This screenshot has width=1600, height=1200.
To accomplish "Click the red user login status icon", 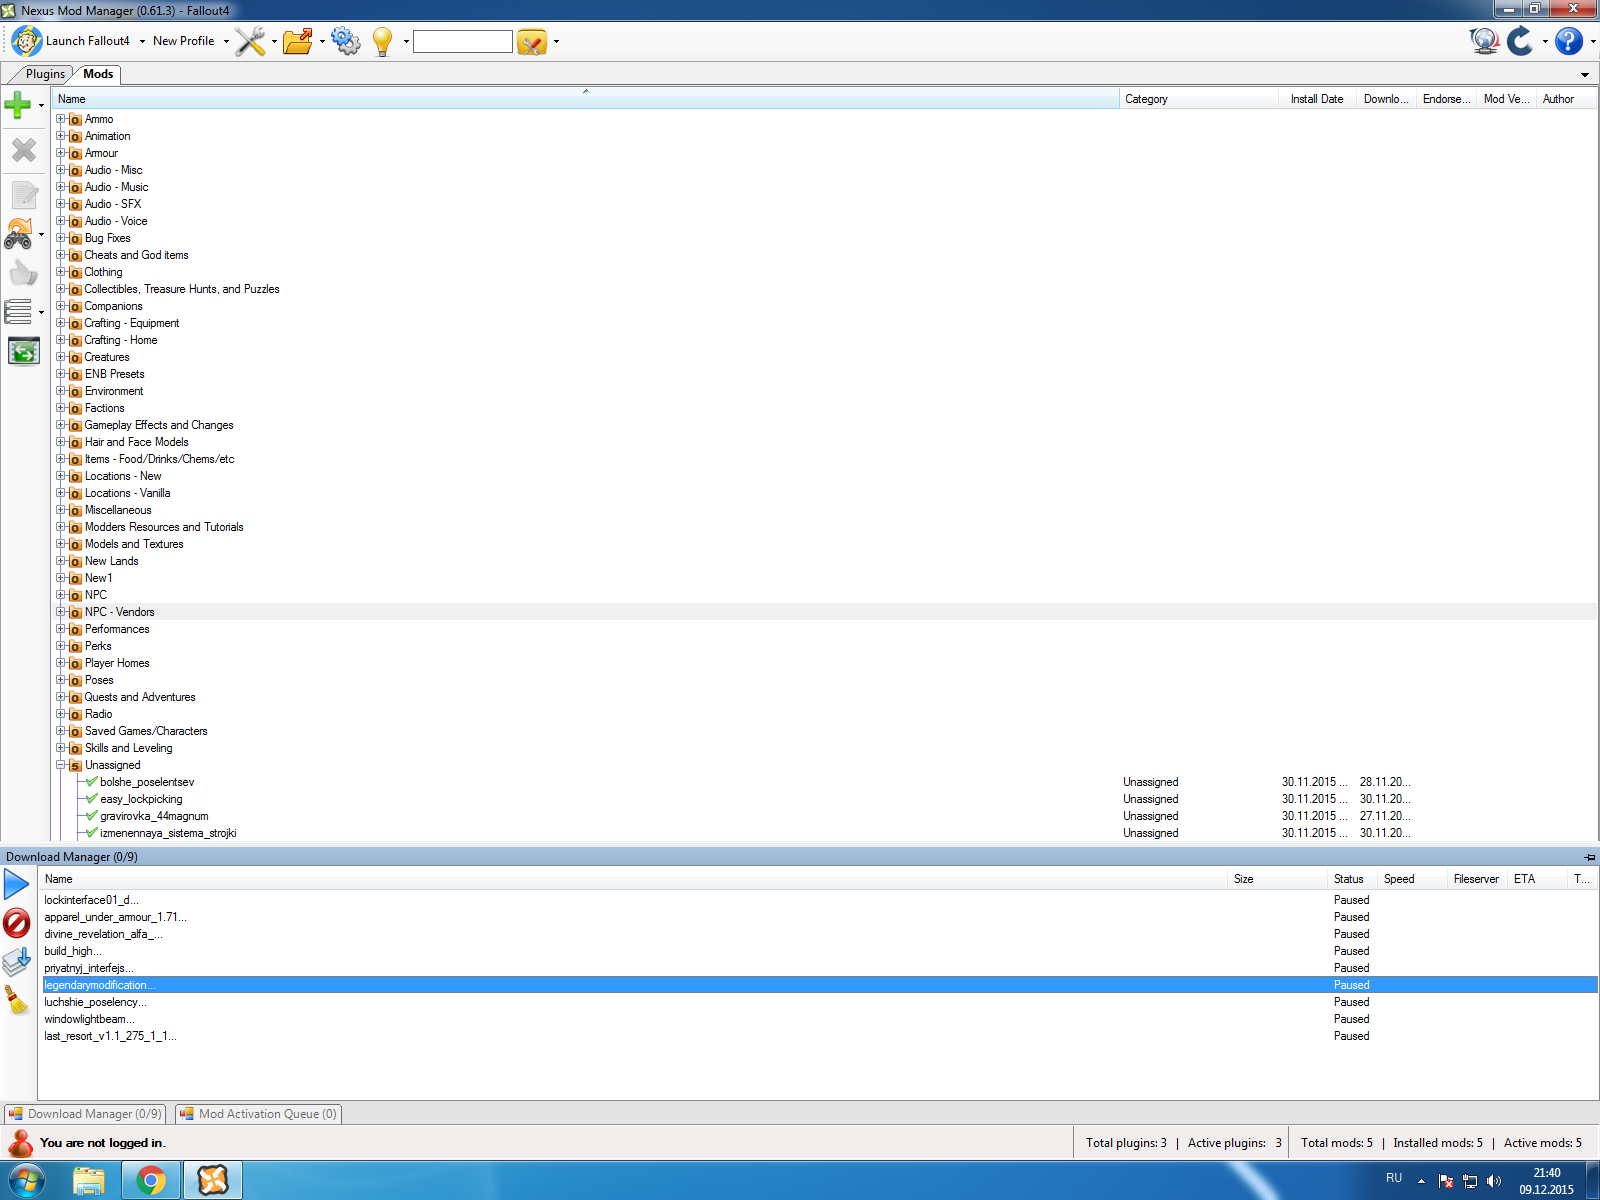I will coord(20,1142).
